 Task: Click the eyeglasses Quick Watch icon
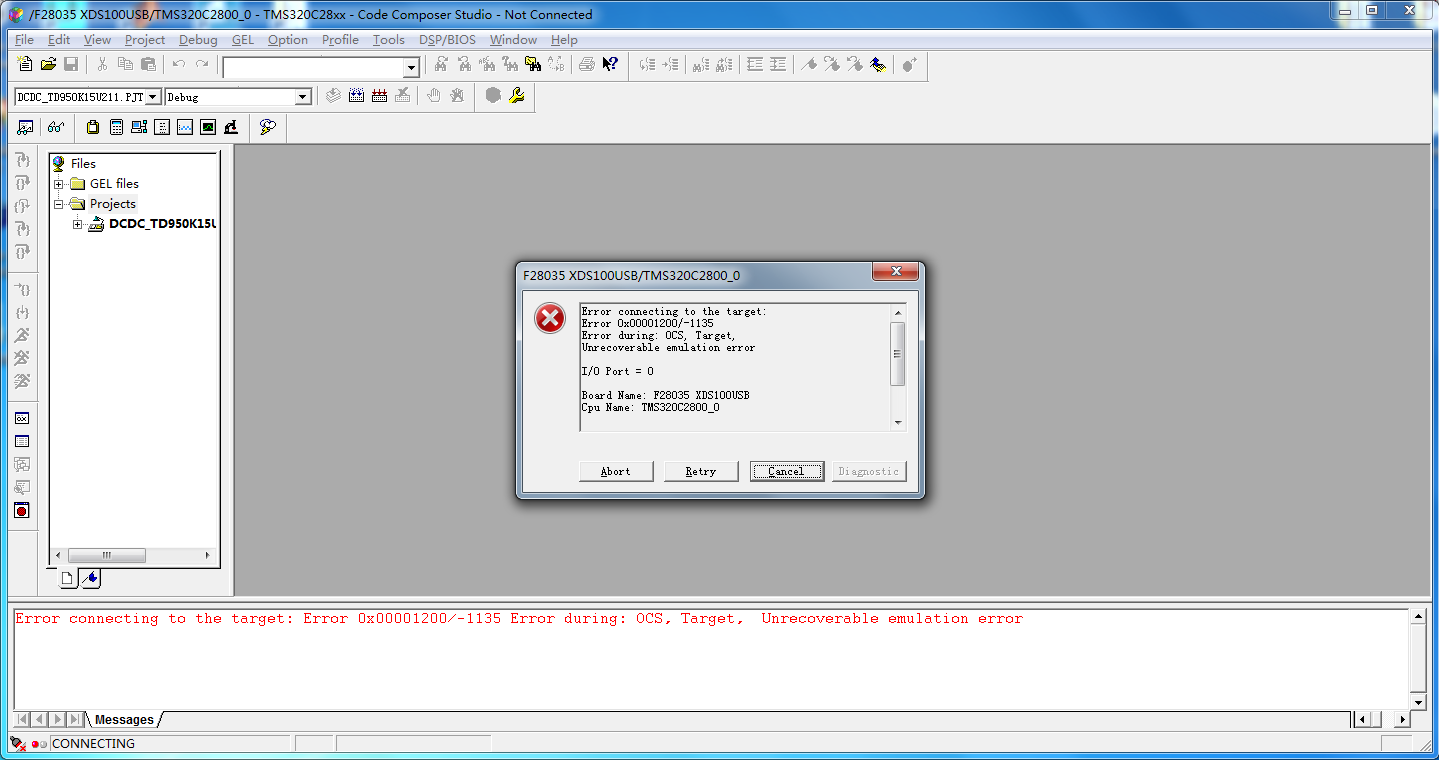[x=56, y=127]
